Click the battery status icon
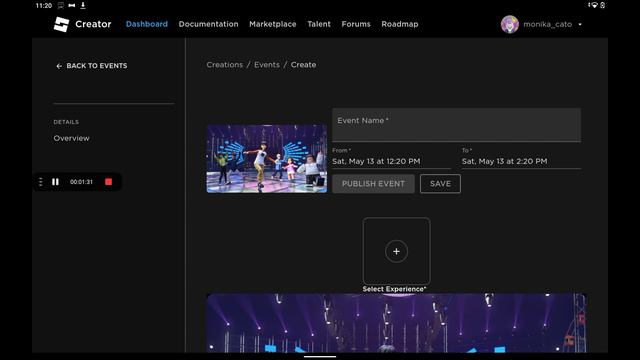 coord(602,5)
